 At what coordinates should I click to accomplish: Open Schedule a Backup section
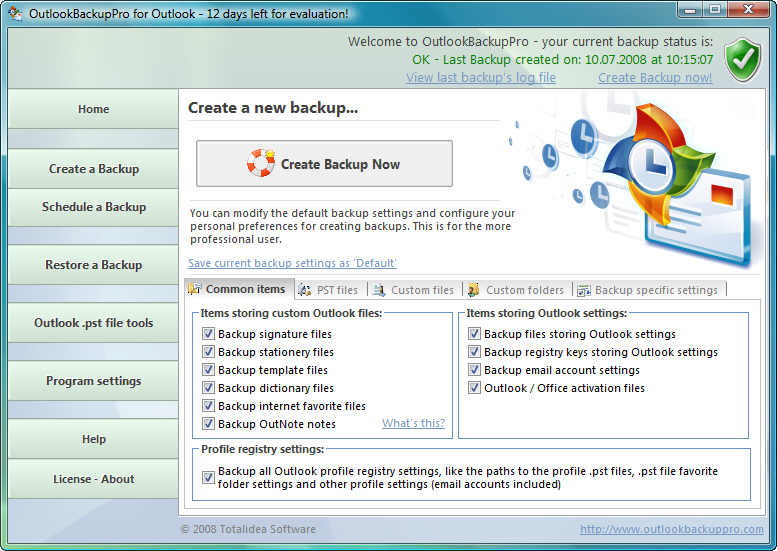click(x=93, y=207)
